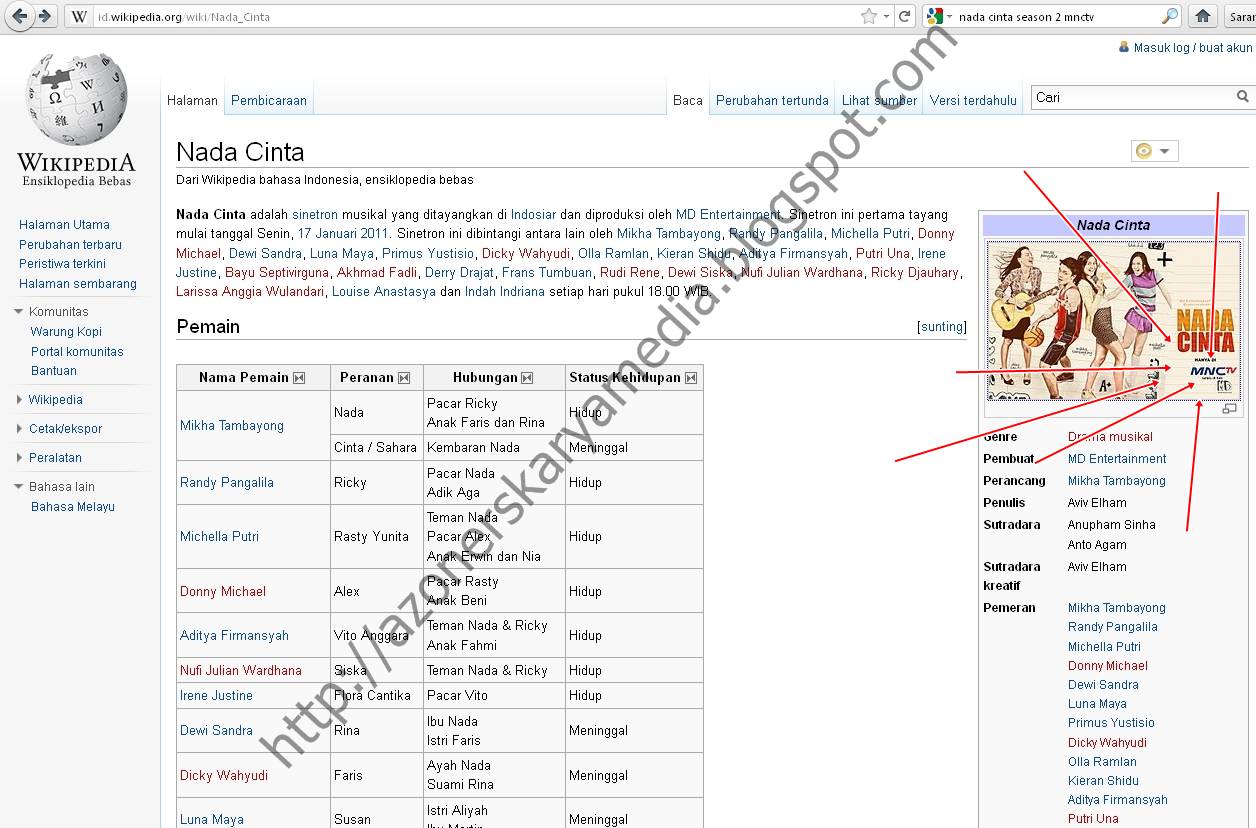Open Primus Yustisio link in infobox
1256x828 pixels.
coord(1111,723)
